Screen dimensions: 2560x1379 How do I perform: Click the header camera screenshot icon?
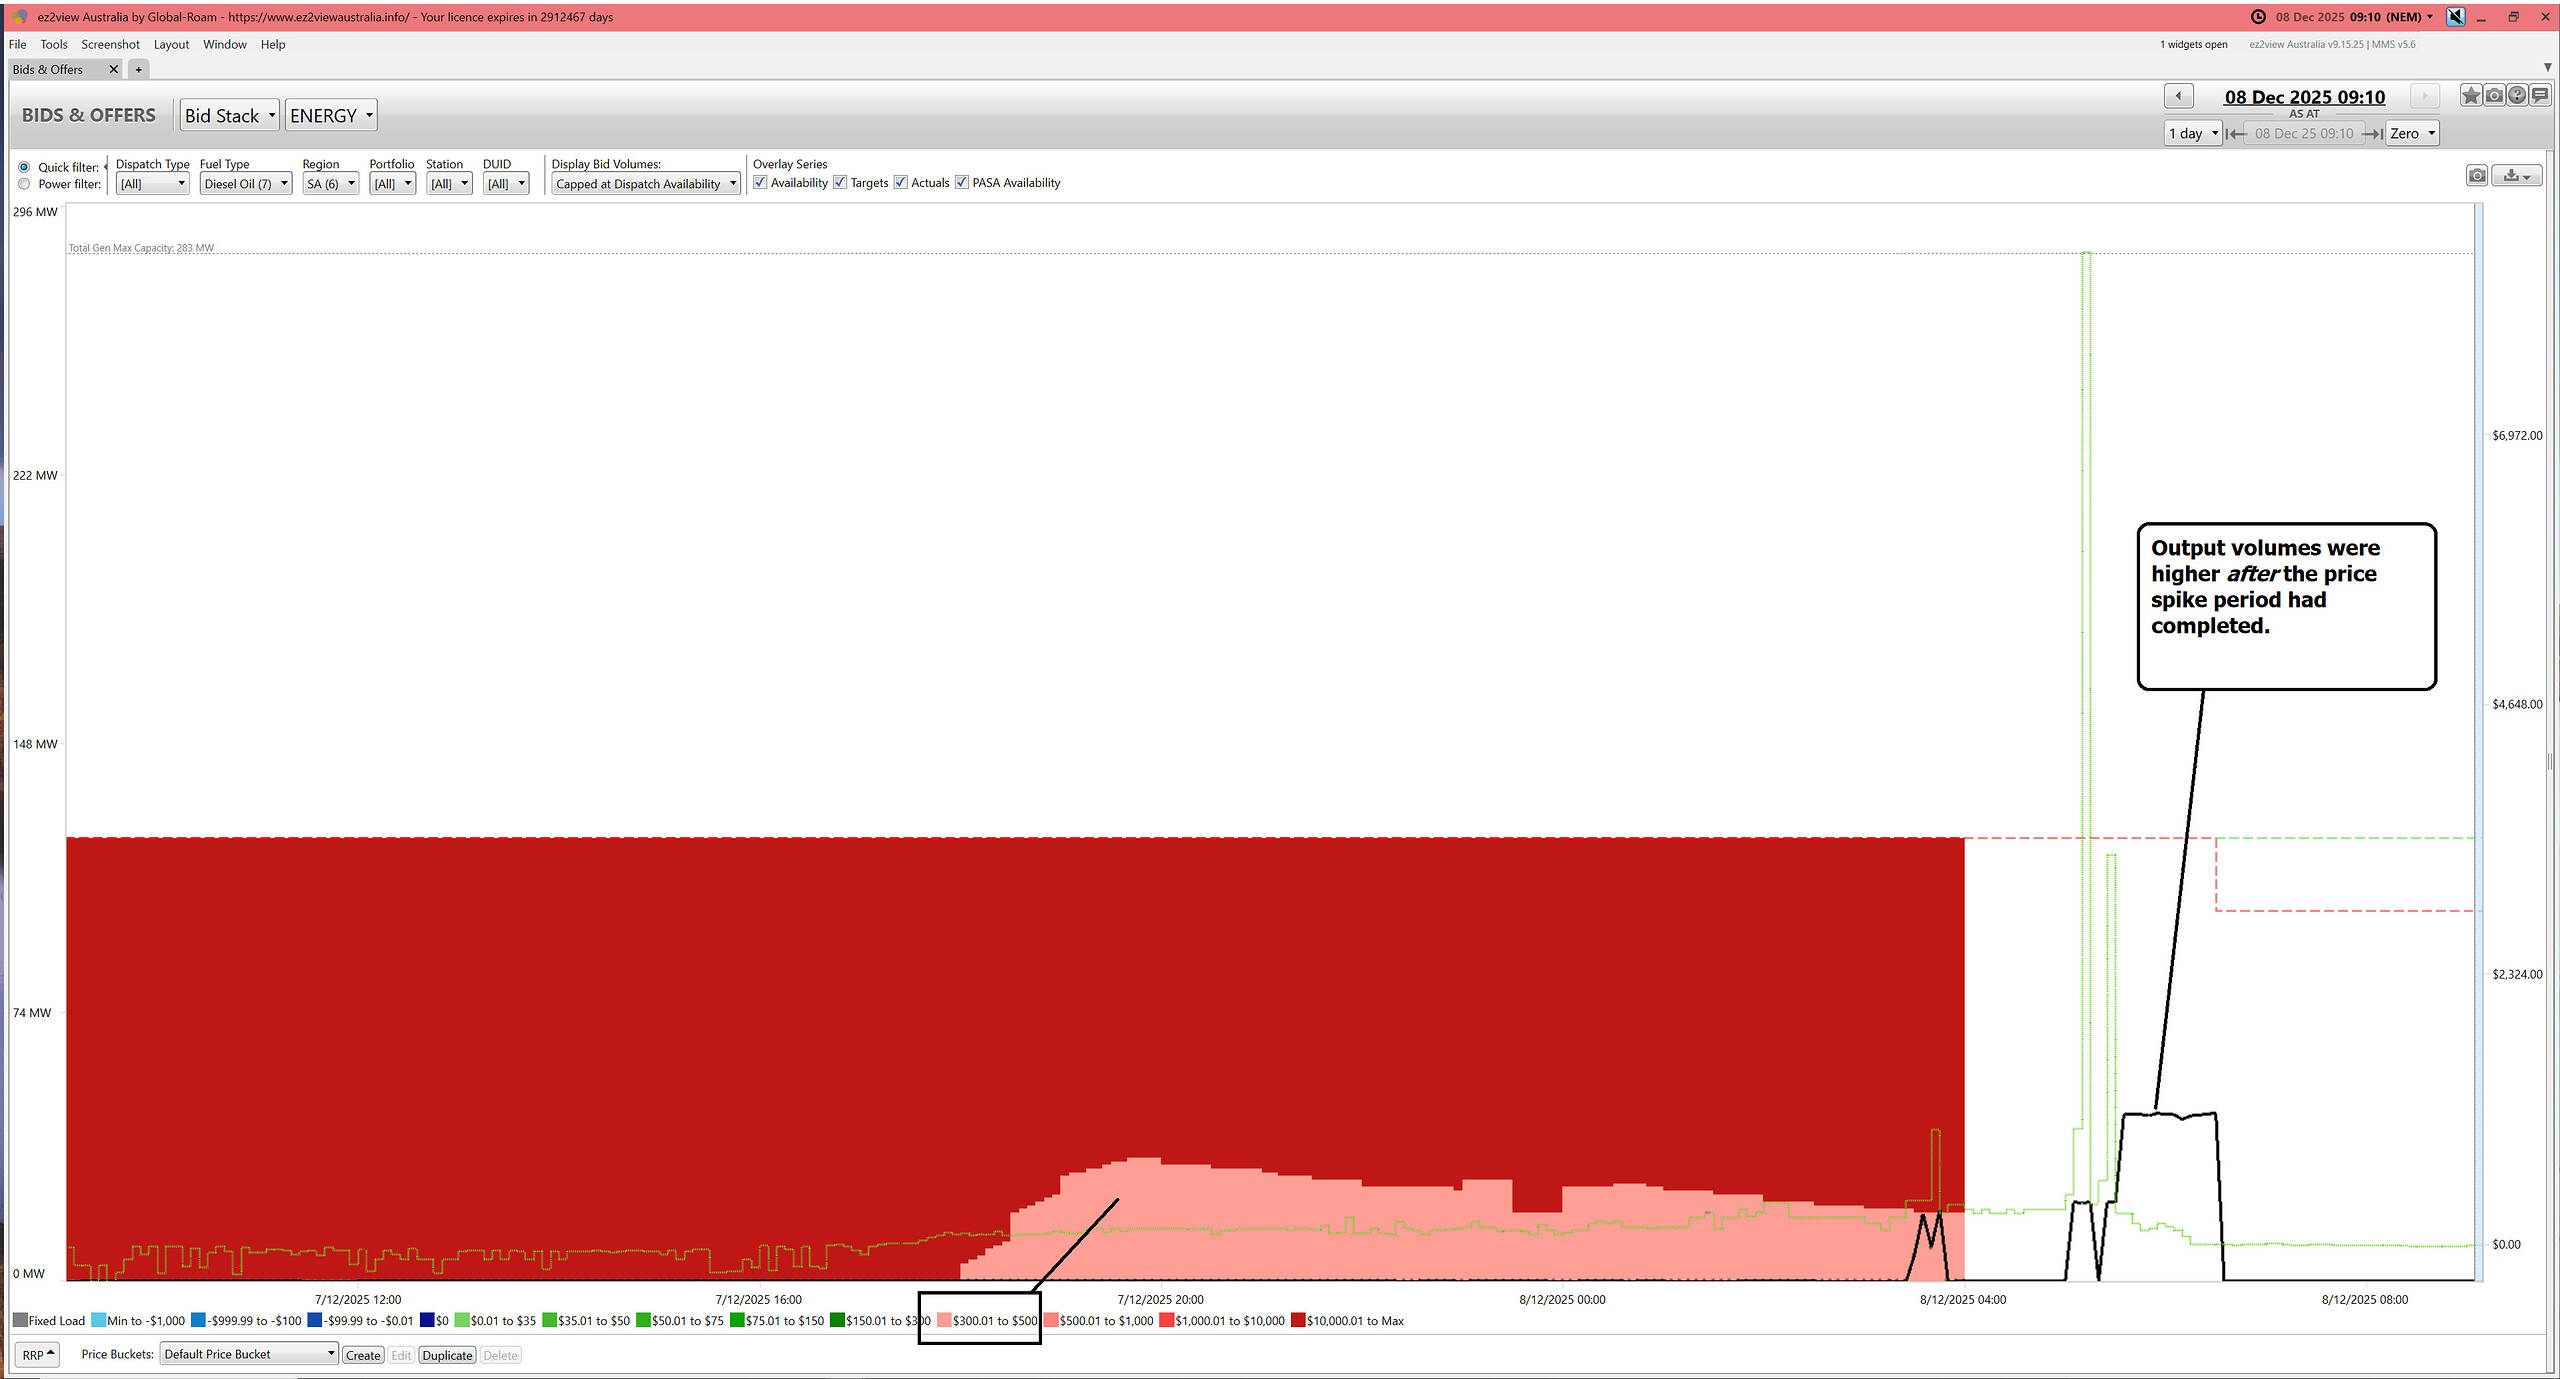point(2494,96)
